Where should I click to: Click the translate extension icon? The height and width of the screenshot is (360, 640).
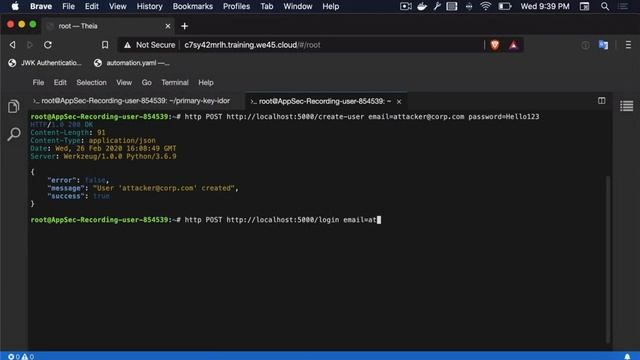click(x=603, y=45)
